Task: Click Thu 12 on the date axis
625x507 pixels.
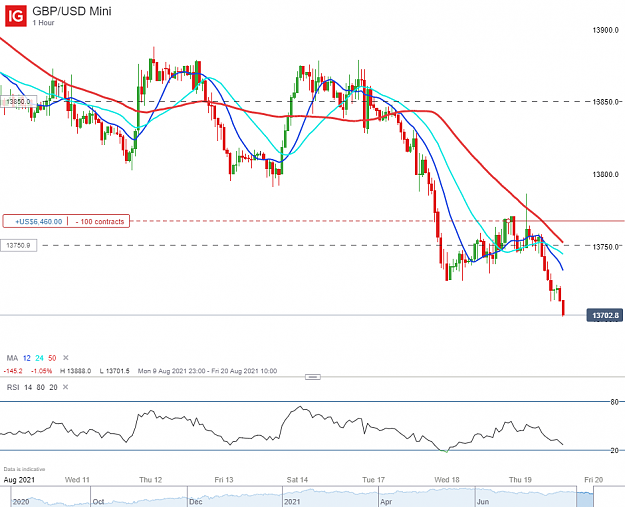Action: tap(151, 480)
